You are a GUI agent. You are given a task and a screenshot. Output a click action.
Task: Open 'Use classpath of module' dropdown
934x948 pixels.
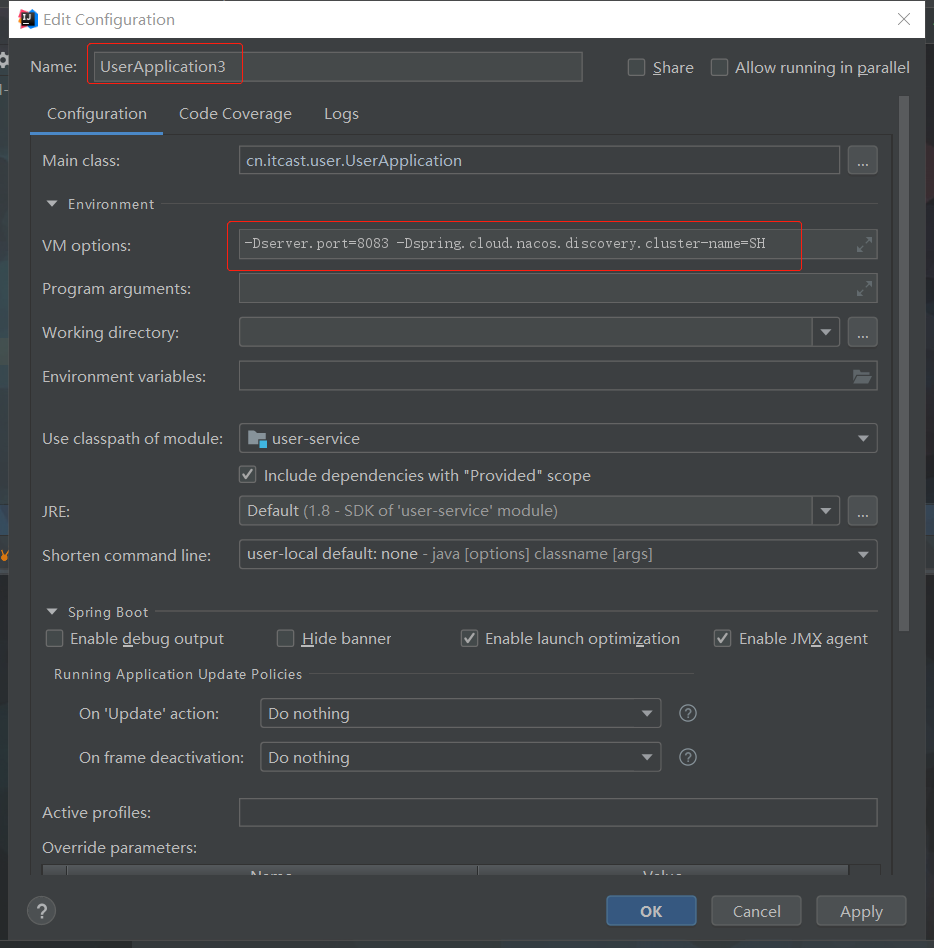click(863, 438)
